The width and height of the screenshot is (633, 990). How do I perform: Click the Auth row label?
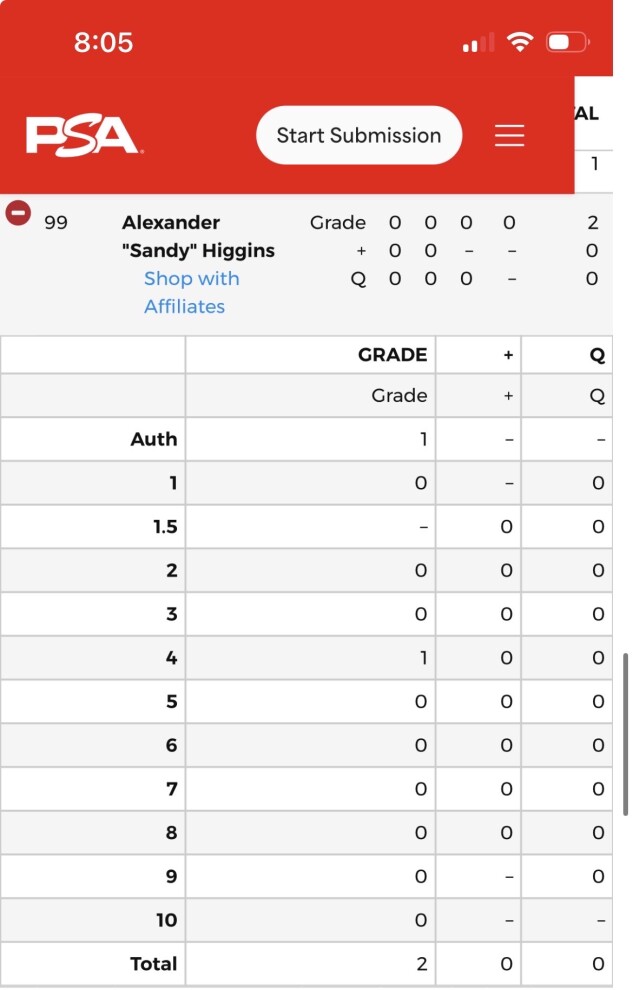pos(153,439)
